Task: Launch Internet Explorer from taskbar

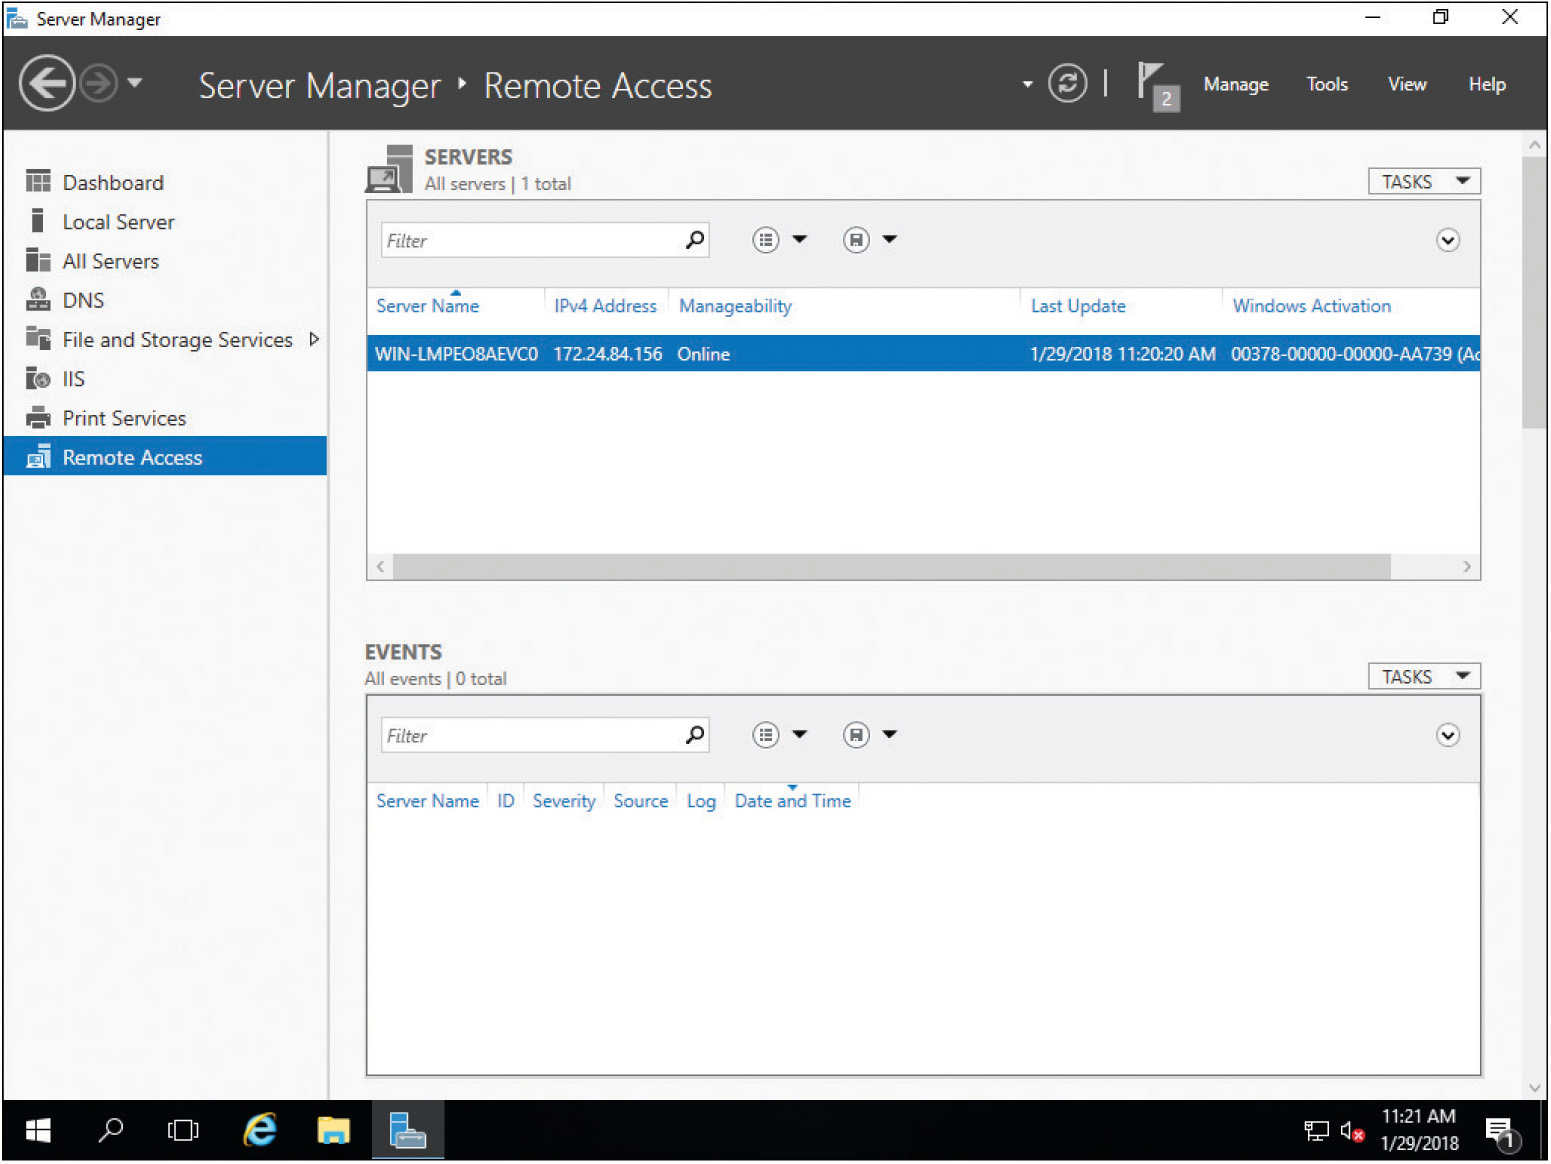Action: 260,1131
